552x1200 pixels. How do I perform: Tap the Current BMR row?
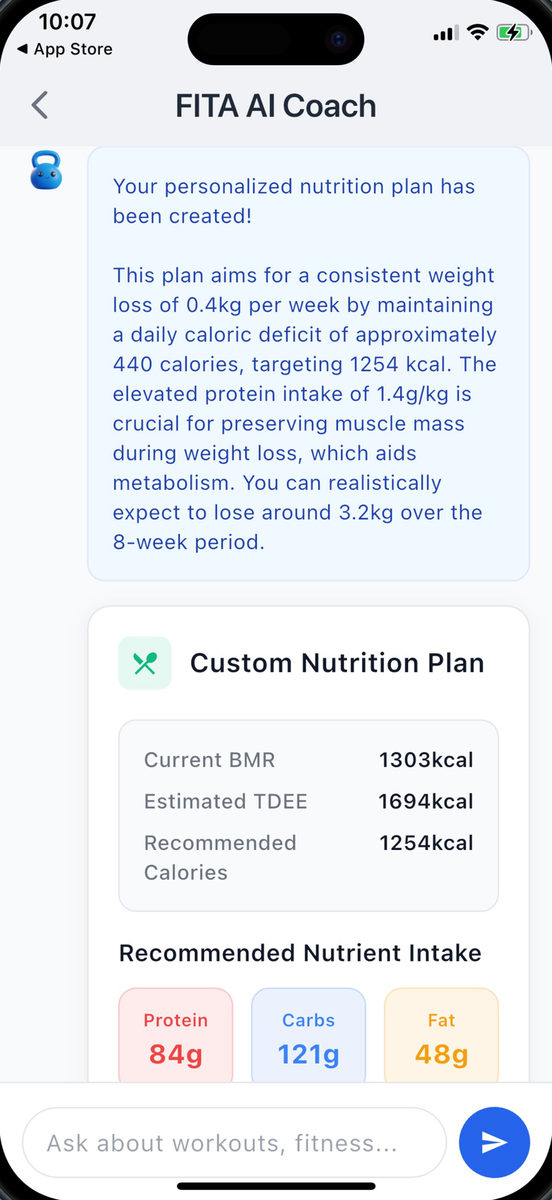tap(308, 760)
